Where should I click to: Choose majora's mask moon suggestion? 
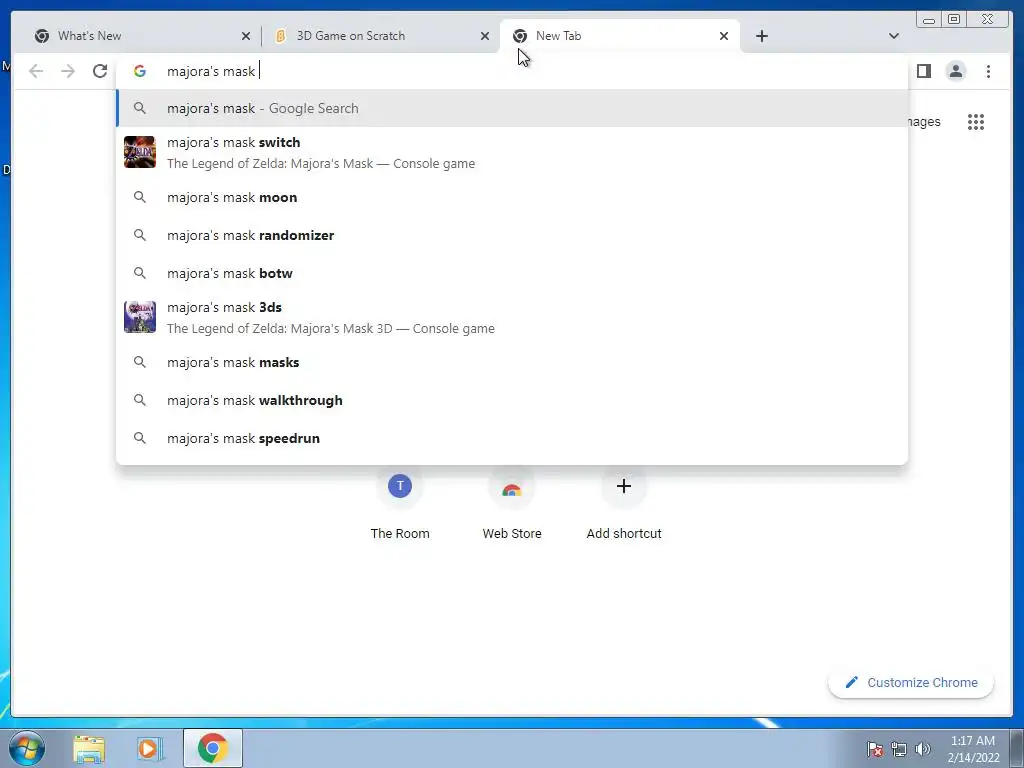coord(512,197)
